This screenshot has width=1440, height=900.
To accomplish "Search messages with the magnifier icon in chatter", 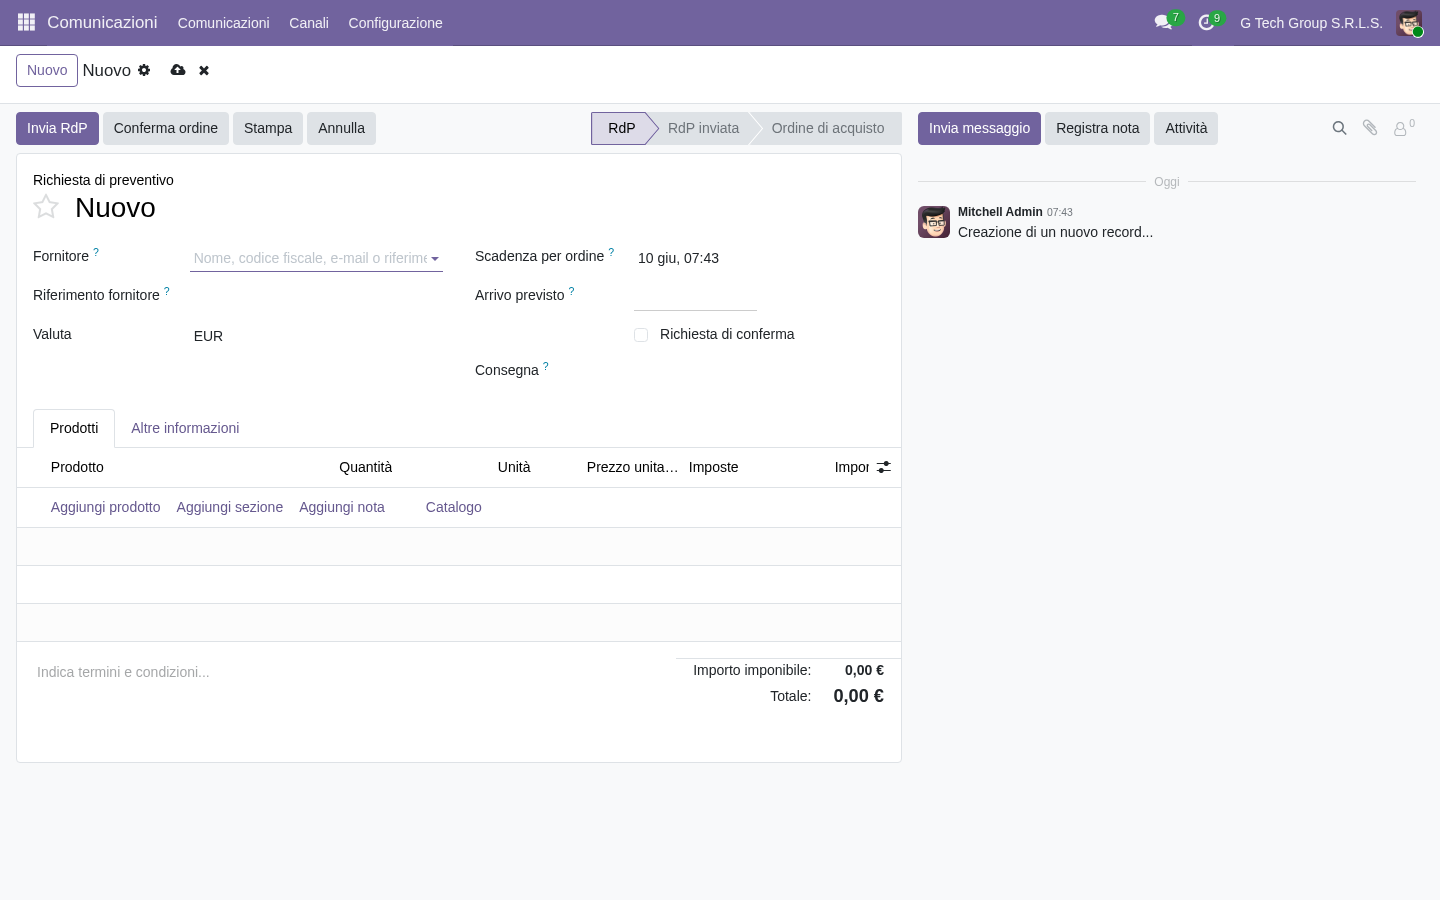I will pos(1339,128).
